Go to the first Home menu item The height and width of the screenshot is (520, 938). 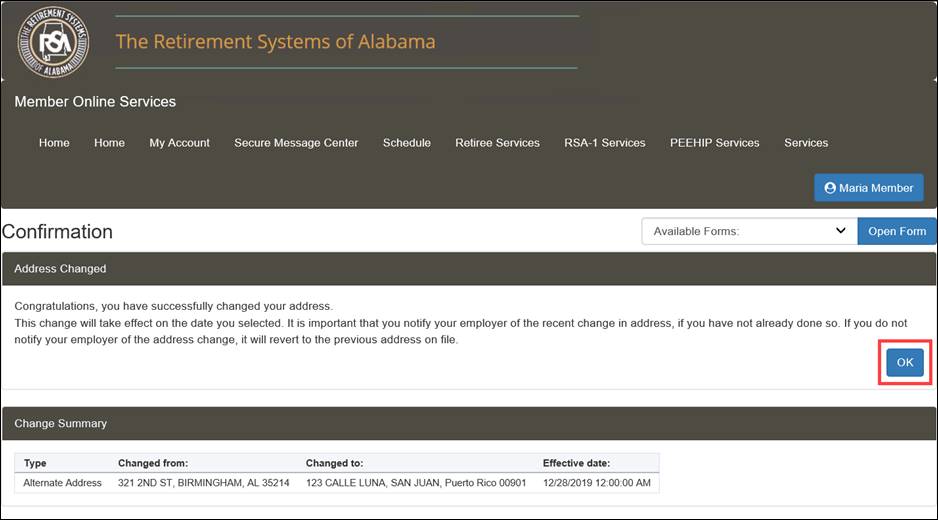click(x=54, y=143)
